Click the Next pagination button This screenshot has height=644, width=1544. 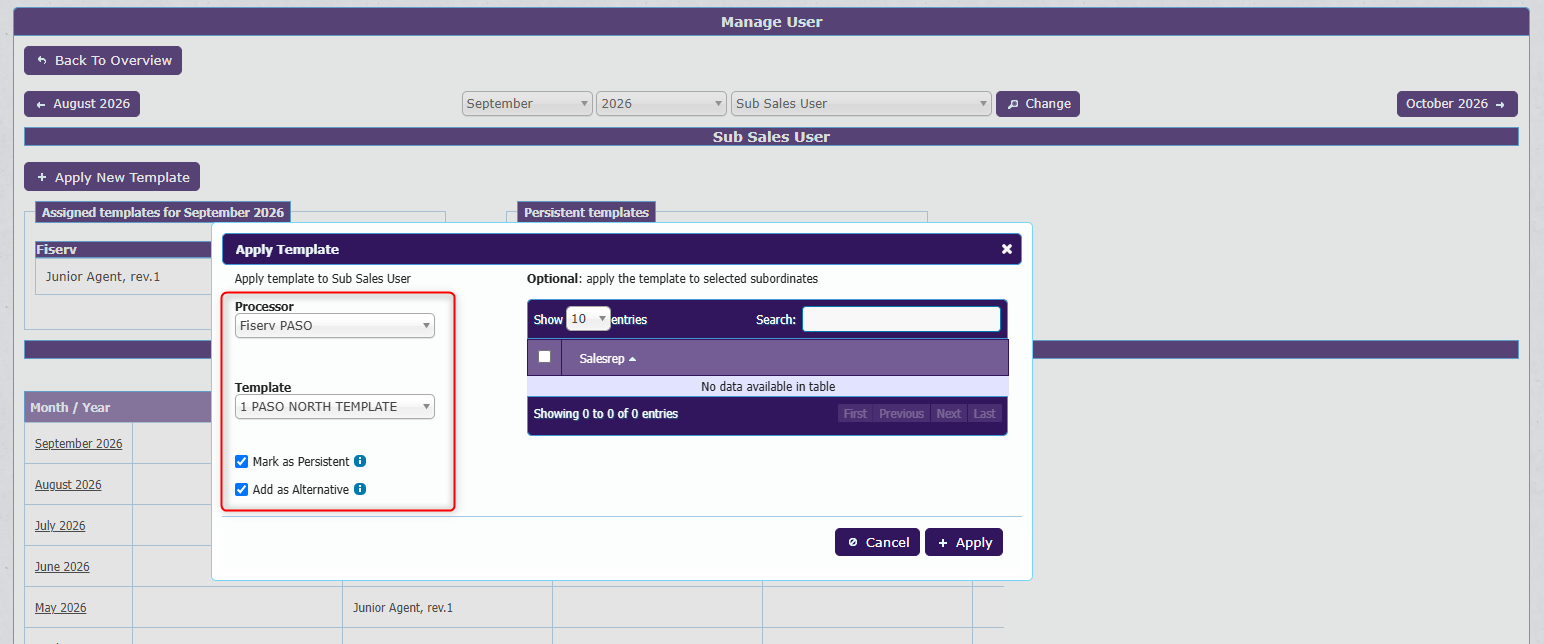coord(948,414)
